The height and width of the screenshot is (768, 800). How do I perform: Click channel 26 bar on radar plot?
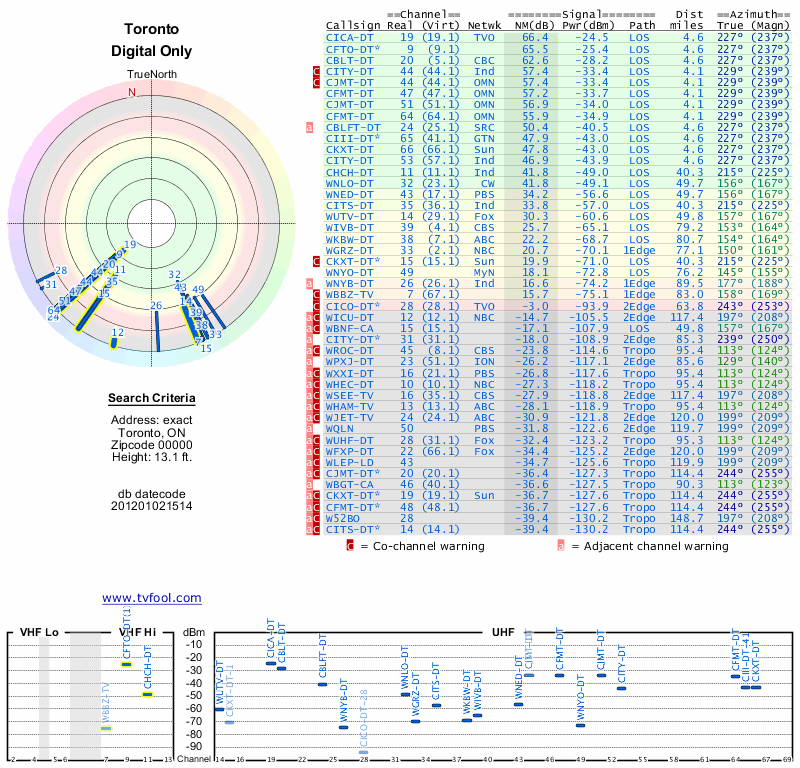[157, 331]
